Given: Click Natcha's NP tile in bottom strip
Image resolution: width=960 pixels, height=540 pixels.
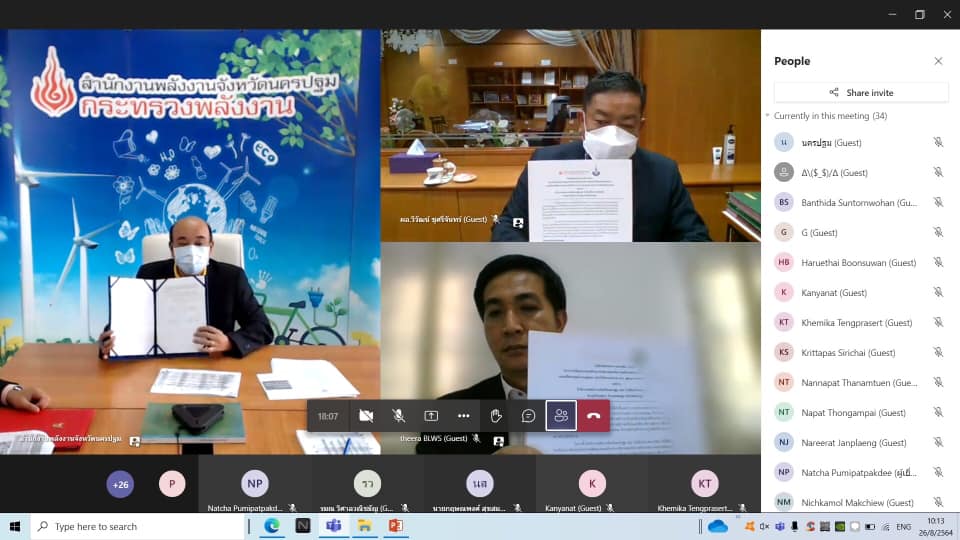Looking at the screenshot, I should [x=255, y=484].
